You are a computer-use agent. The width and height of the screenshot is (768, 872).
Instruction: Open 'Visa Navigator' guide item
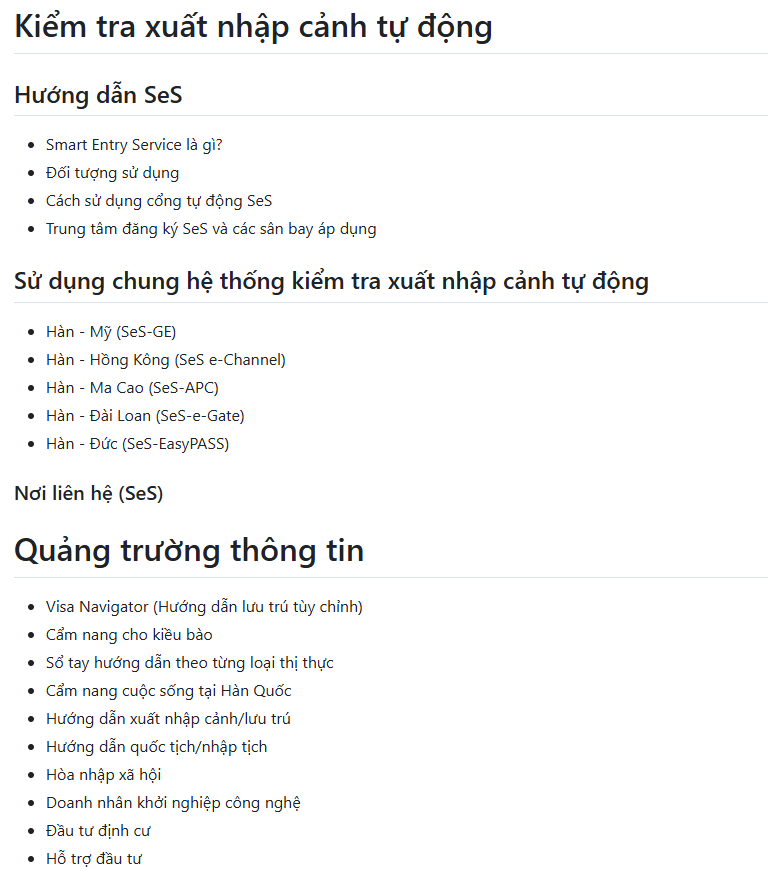[204, 607]
